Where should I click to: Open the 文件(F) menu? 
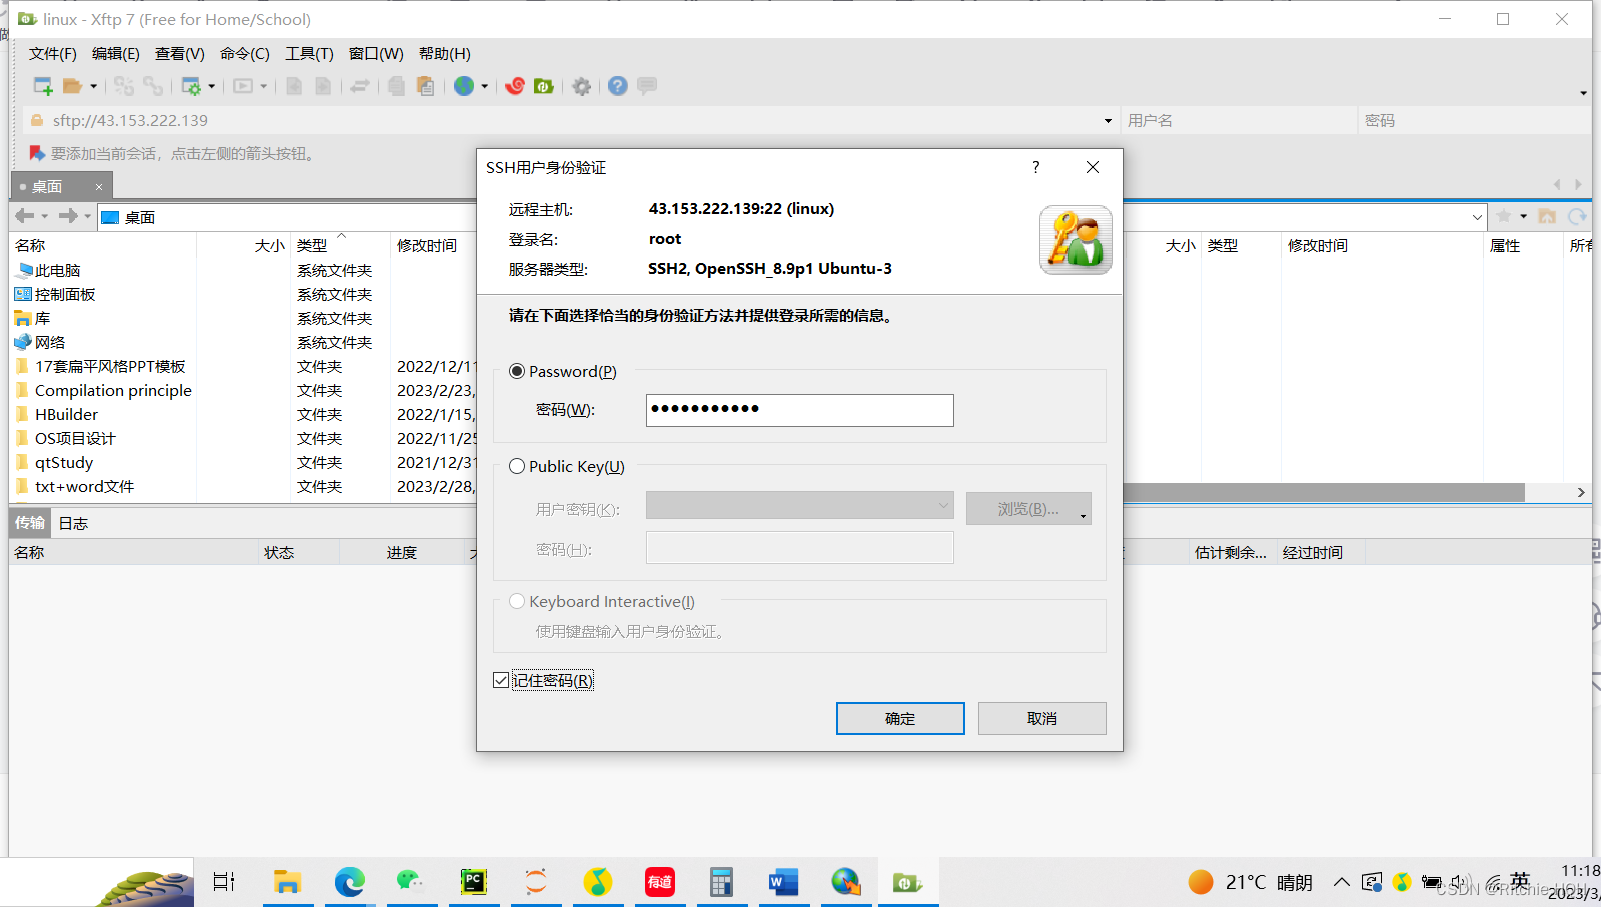[x=52, y=54]
